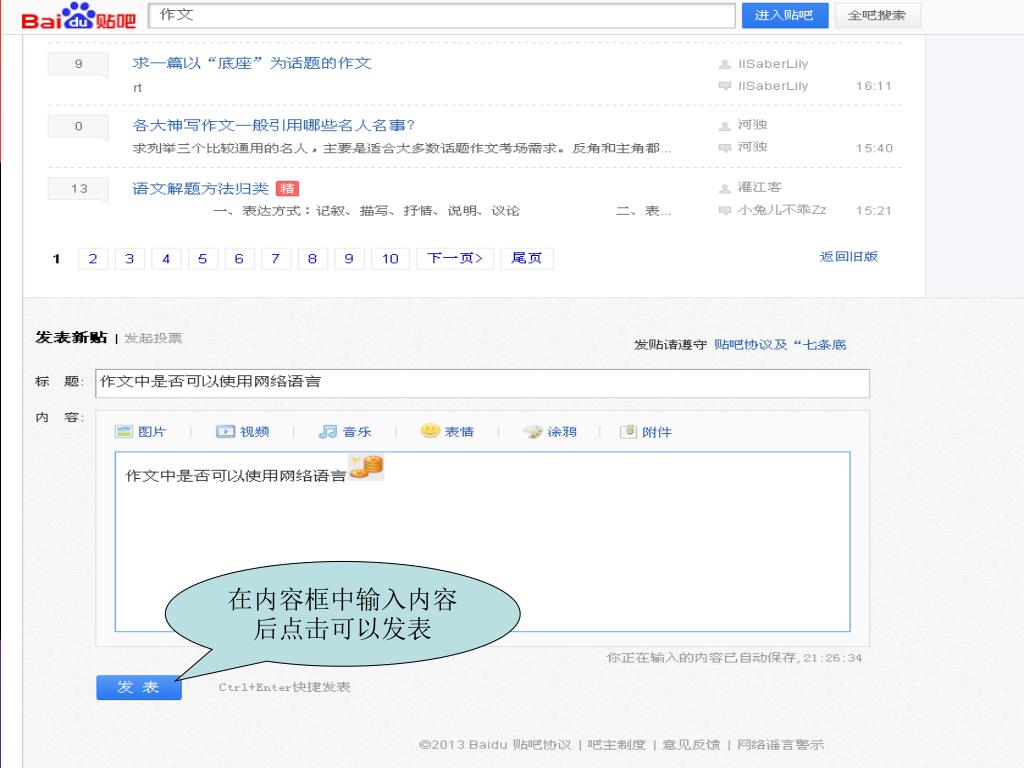This screenshot has height=768, width=1024.
Task: Open the thread 求一篇以"底座"为话题的作文
Action: coord(252,63)
